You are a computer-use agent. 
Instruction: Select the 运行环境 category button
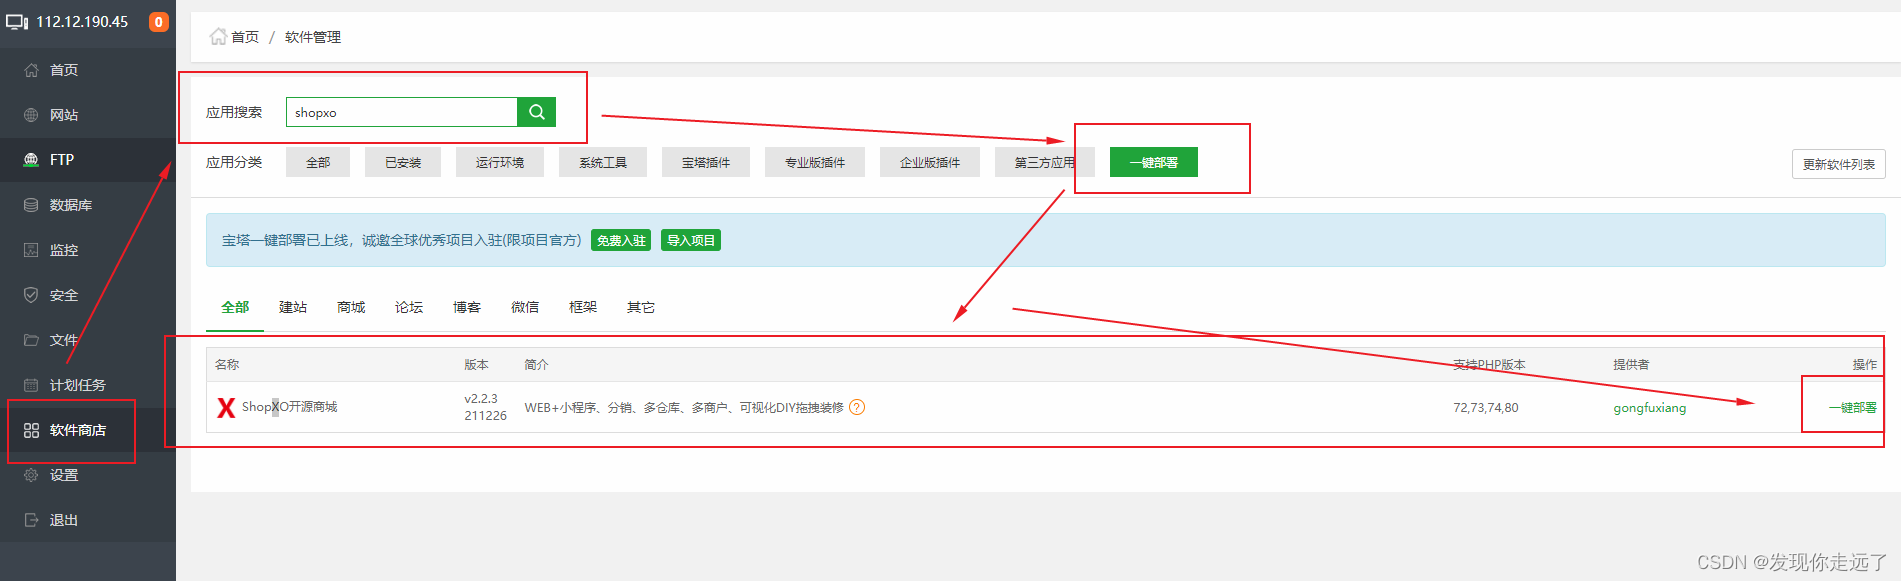(x=500, y=162)
